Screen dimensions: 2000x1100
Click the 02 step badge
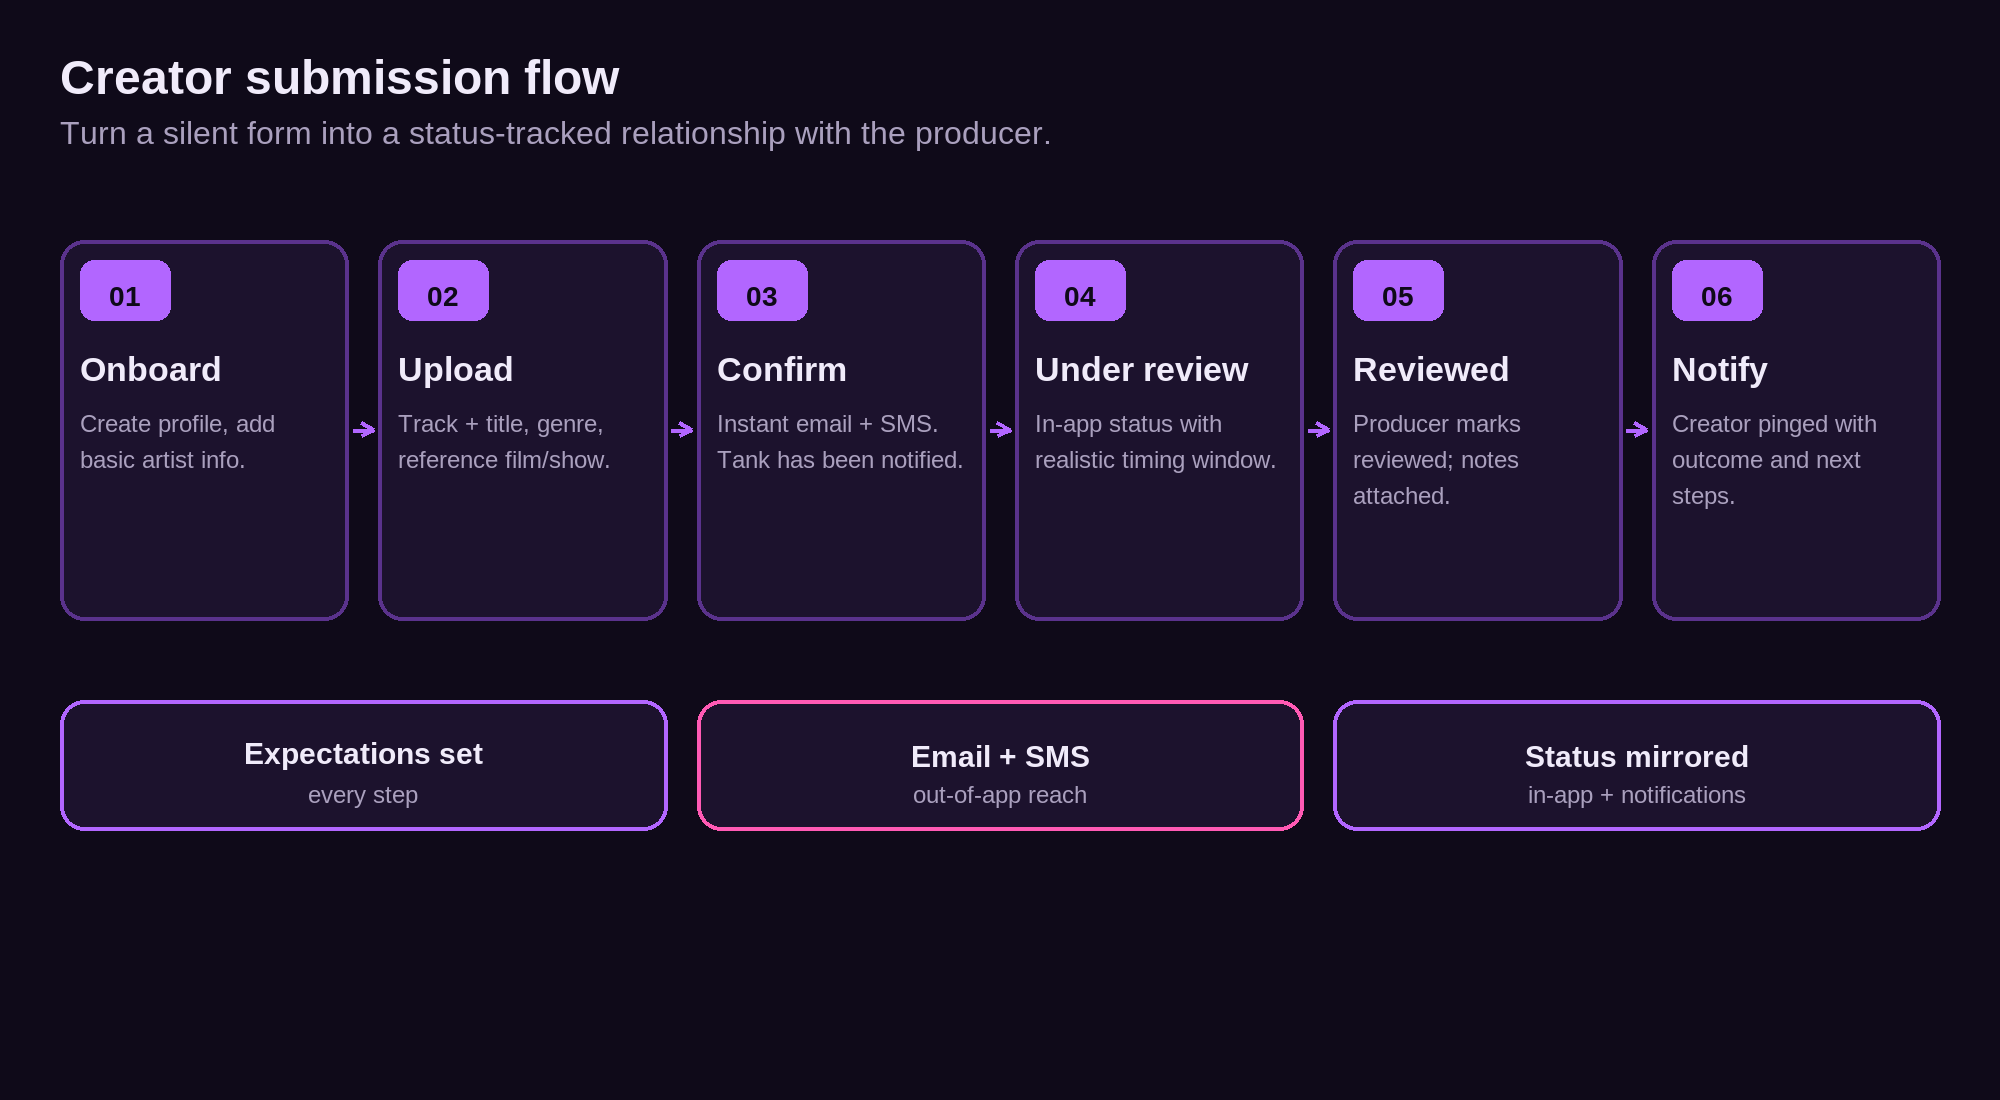(x=443, y=290)
